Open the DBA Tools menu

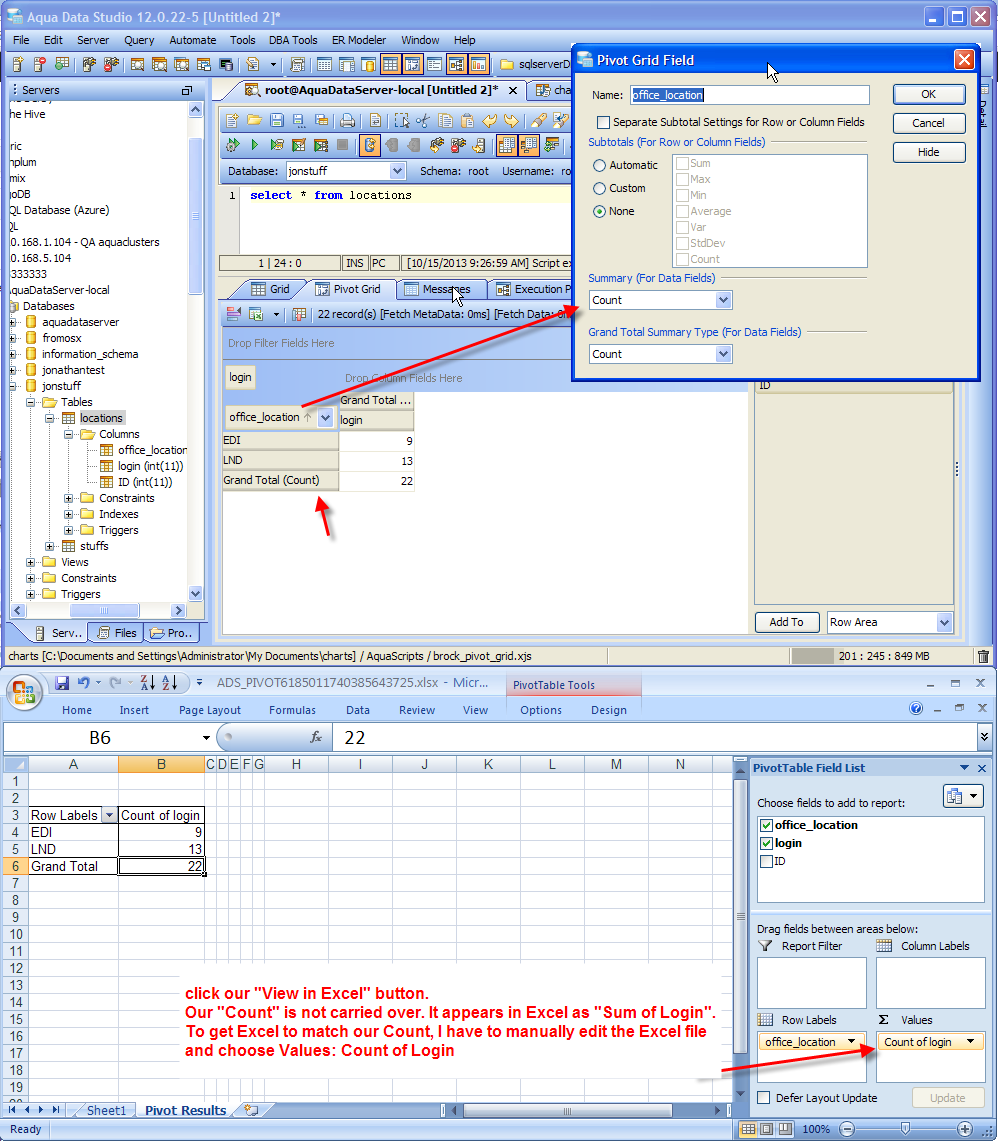(x=293, y=40)
